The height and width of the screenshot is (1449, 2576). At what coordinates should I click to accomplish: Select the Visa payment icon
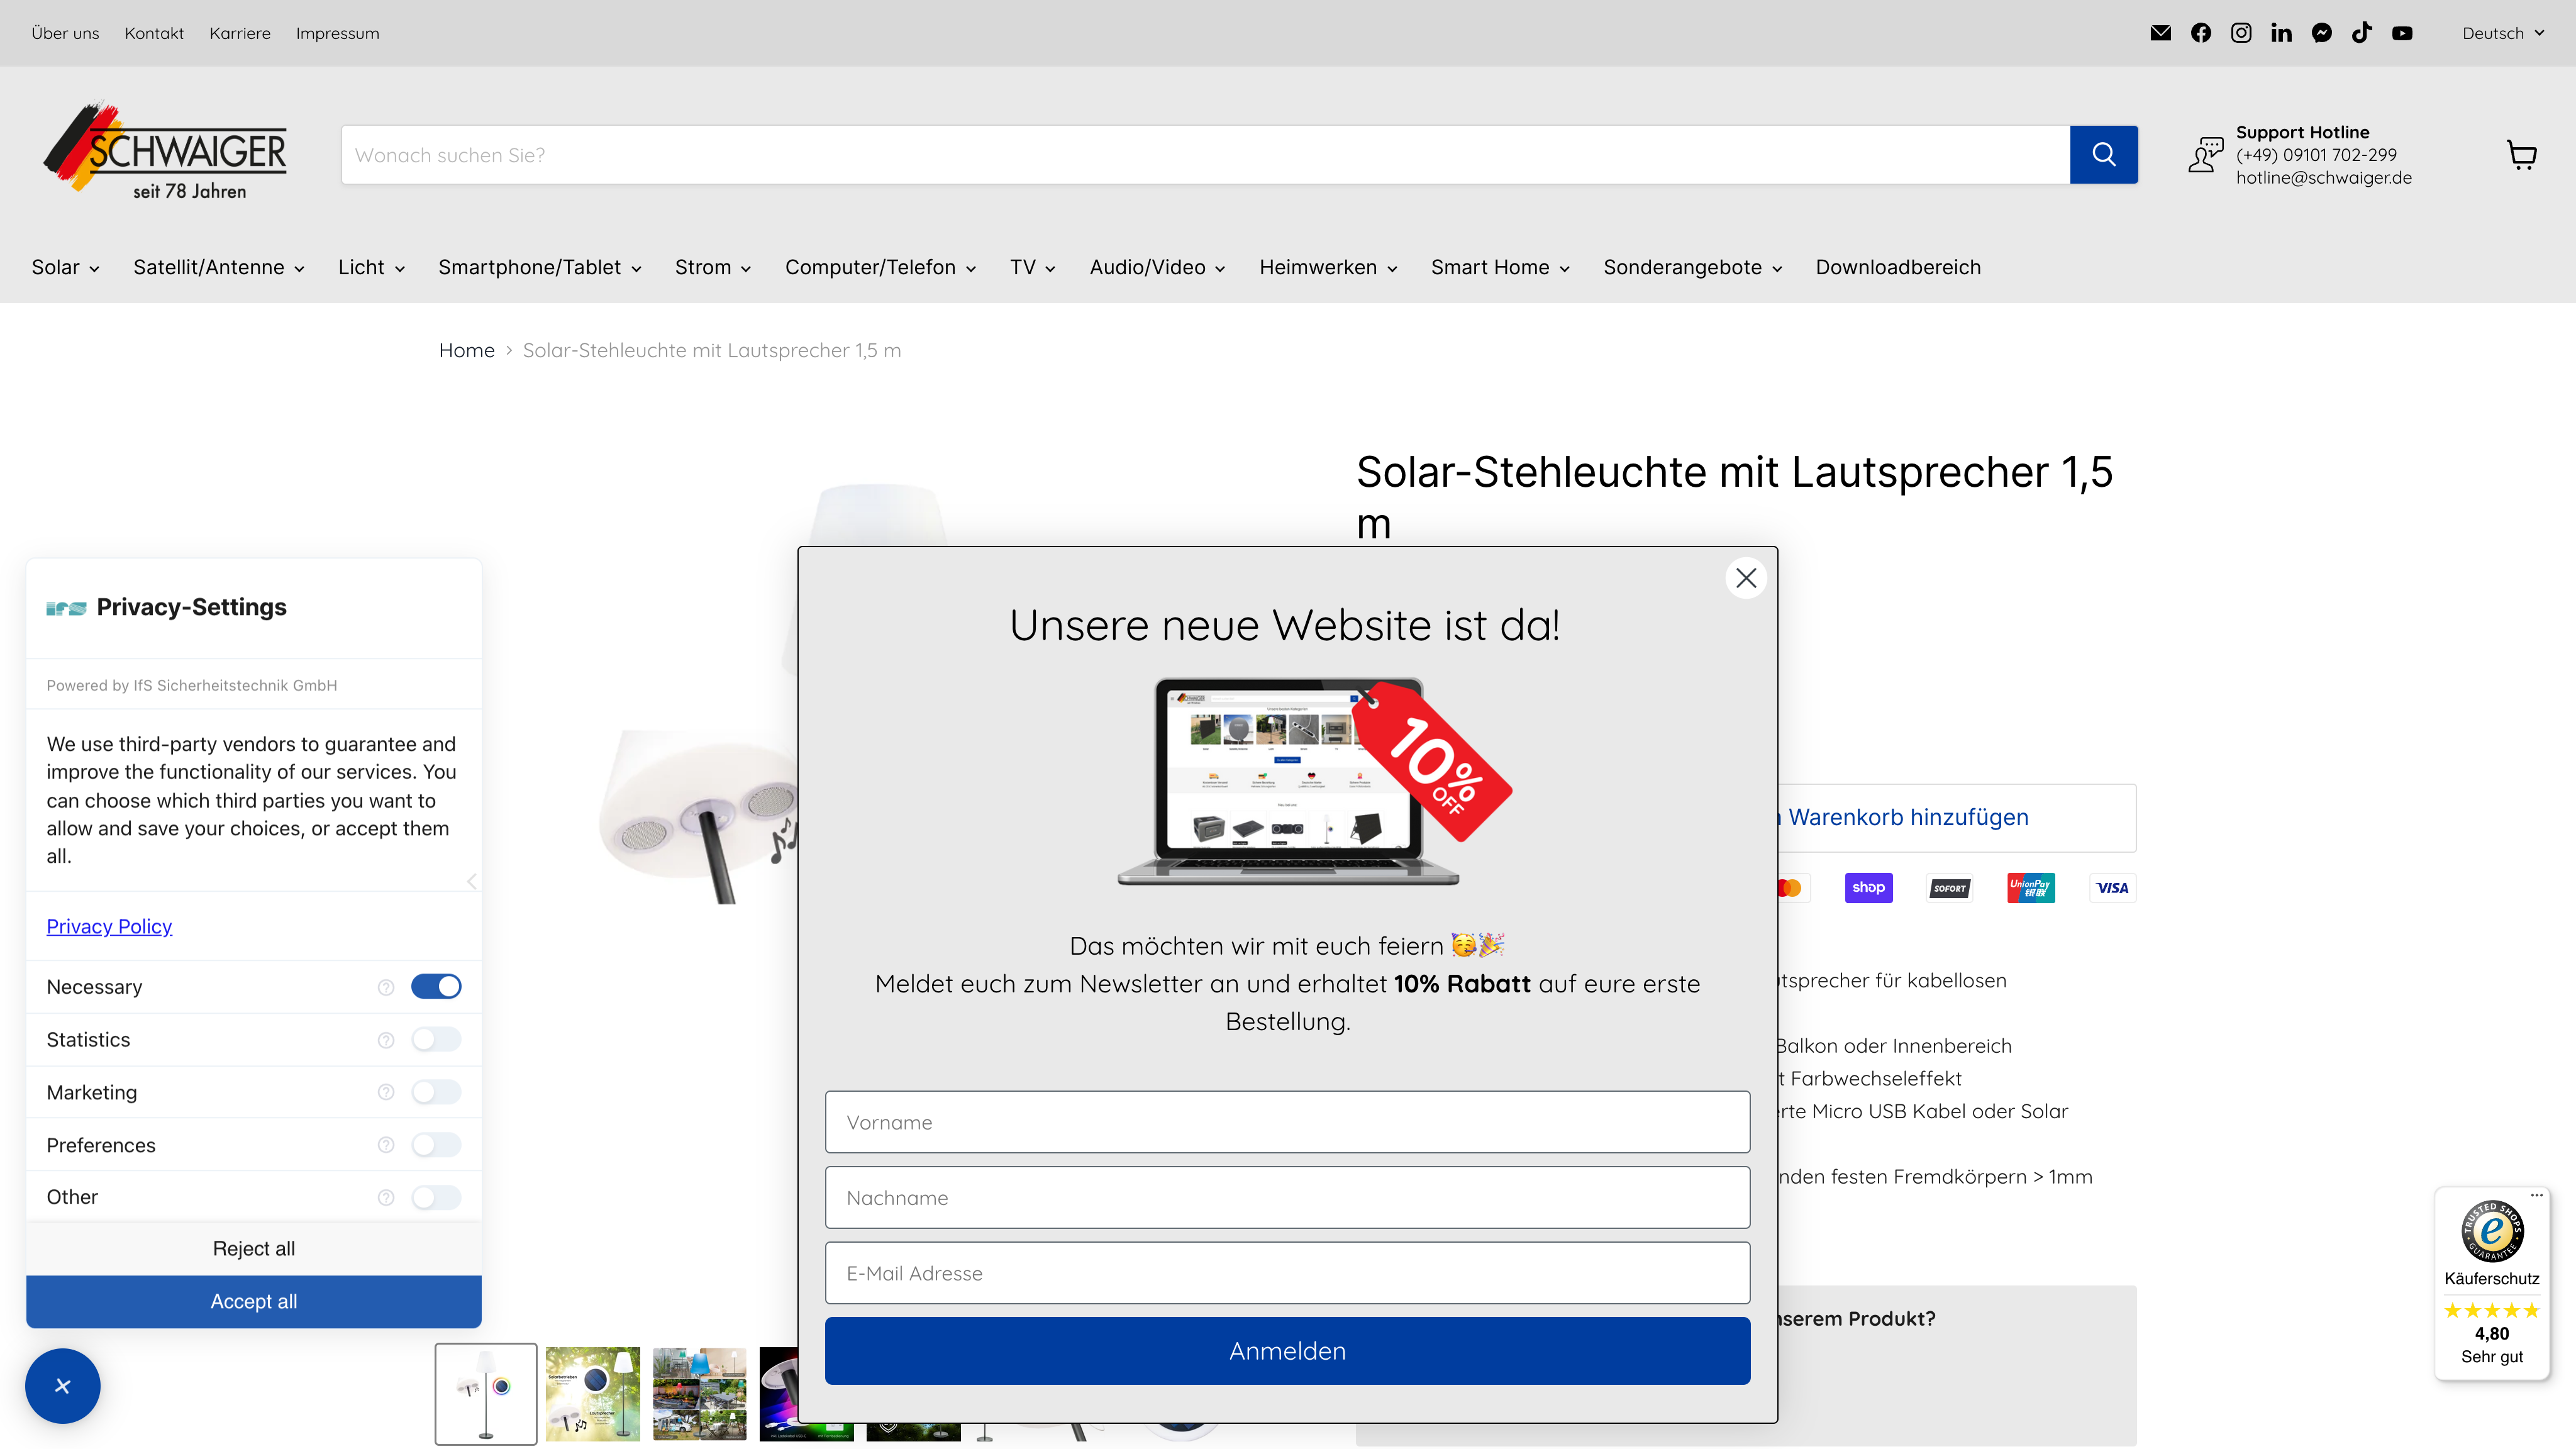click(2112, 888)
